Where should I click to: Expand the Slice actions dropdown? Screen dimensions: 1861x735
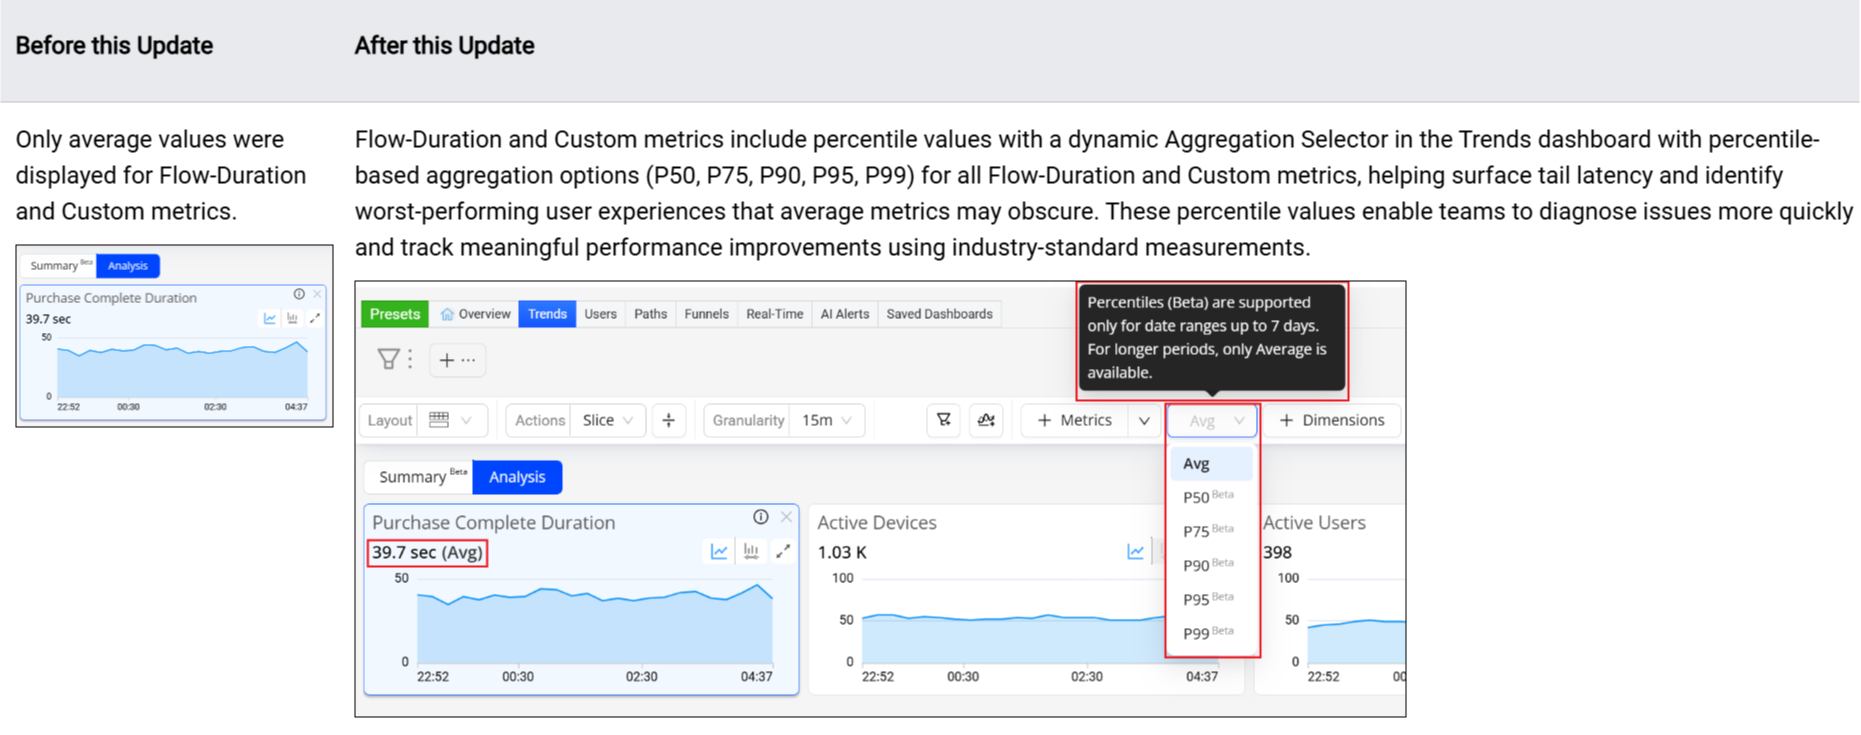click(607, 420)
